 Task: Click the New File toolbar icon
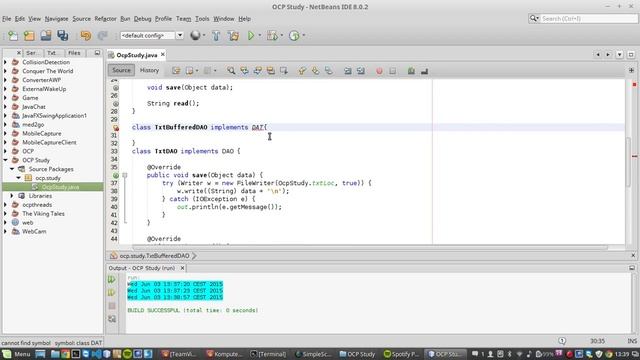click(13, 36)
